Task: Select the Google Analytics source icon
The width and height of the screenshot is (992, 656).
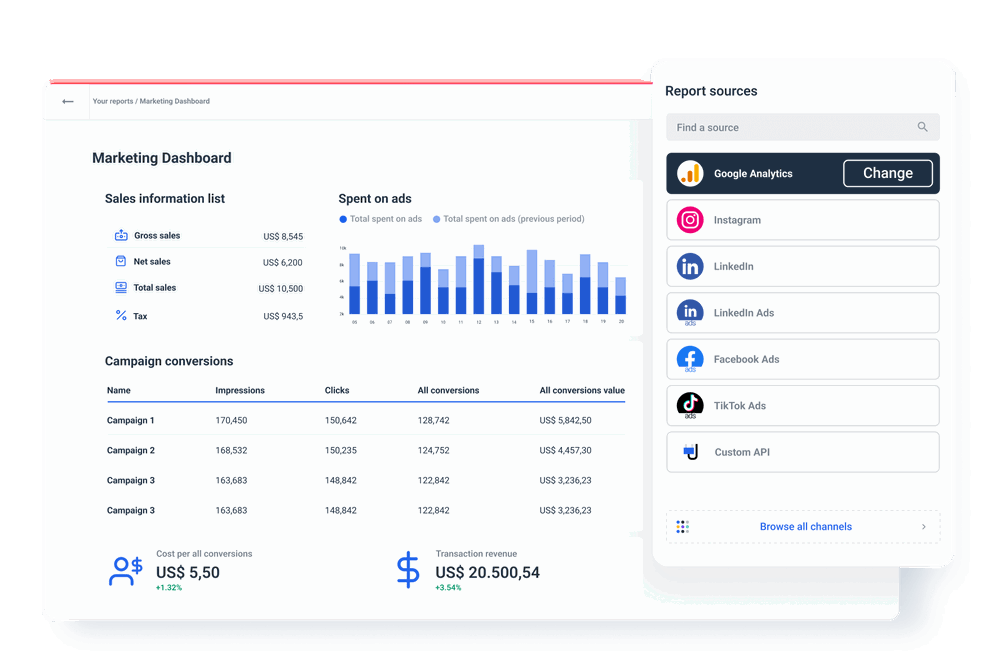Action: click(690, 172)
